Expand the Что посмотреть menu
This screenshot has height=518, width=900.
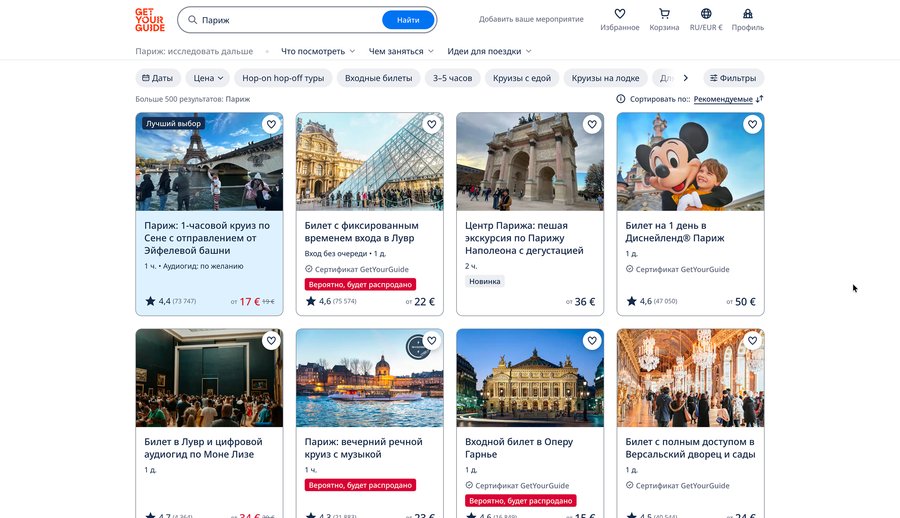coord(318,51)
